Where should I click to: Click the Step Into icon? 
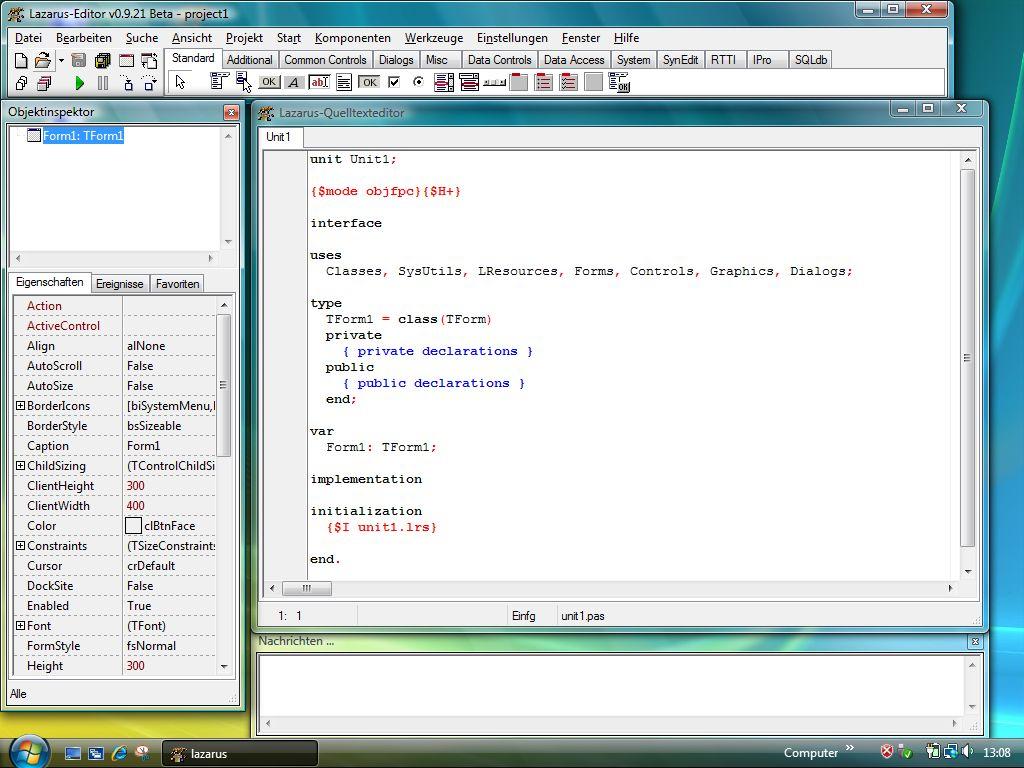tap(127, 83)
